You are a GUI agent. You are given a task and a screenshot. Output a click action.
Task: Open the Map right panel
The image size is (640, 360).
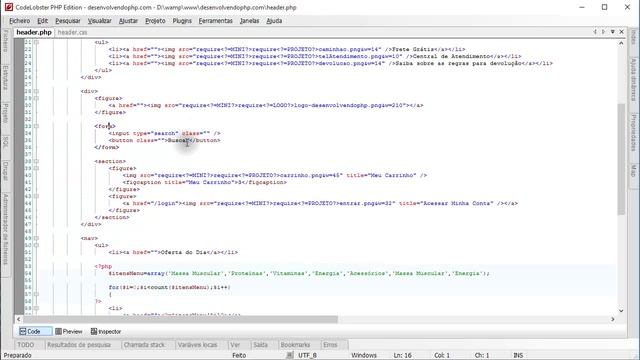[633, 171]
